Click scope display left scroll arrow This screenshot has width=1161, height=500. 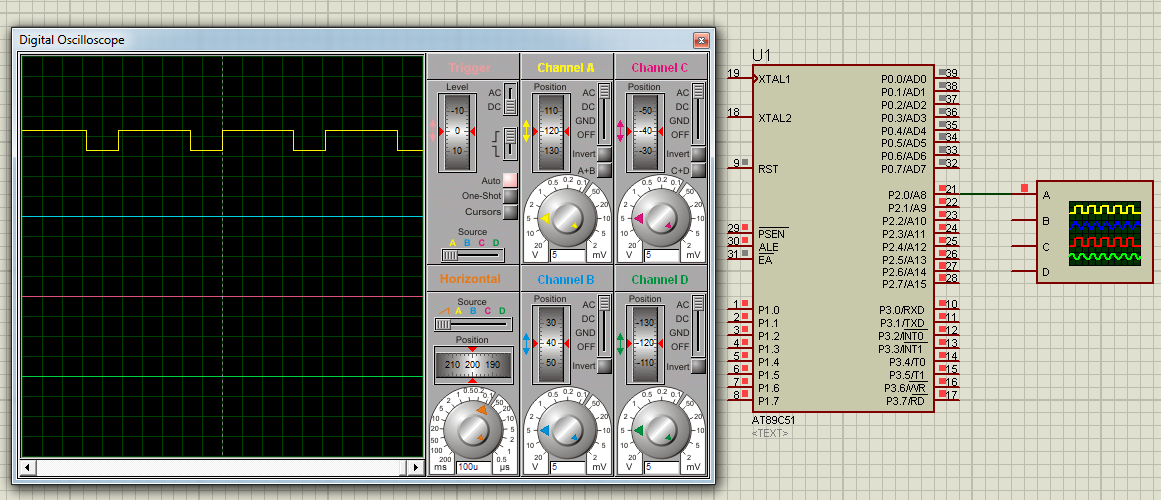(x=28, y=467)
